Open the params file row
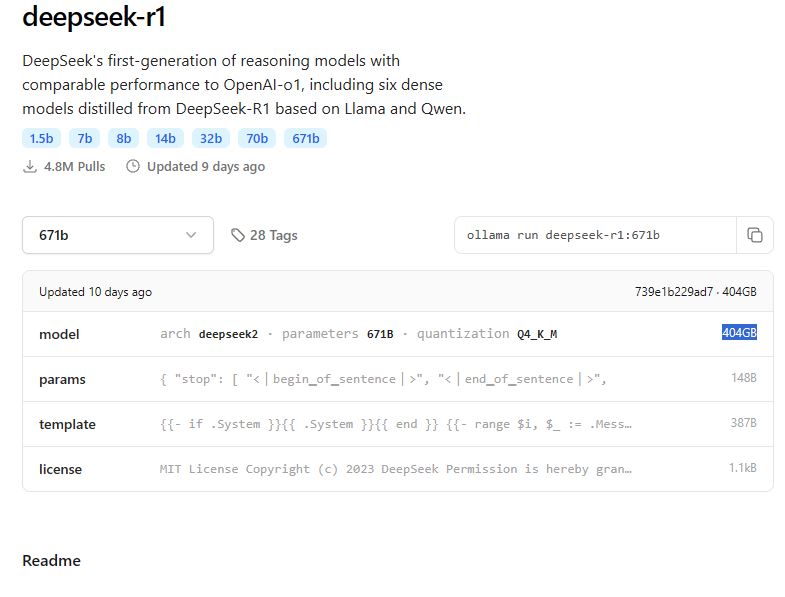 click(x=397, y=379)
